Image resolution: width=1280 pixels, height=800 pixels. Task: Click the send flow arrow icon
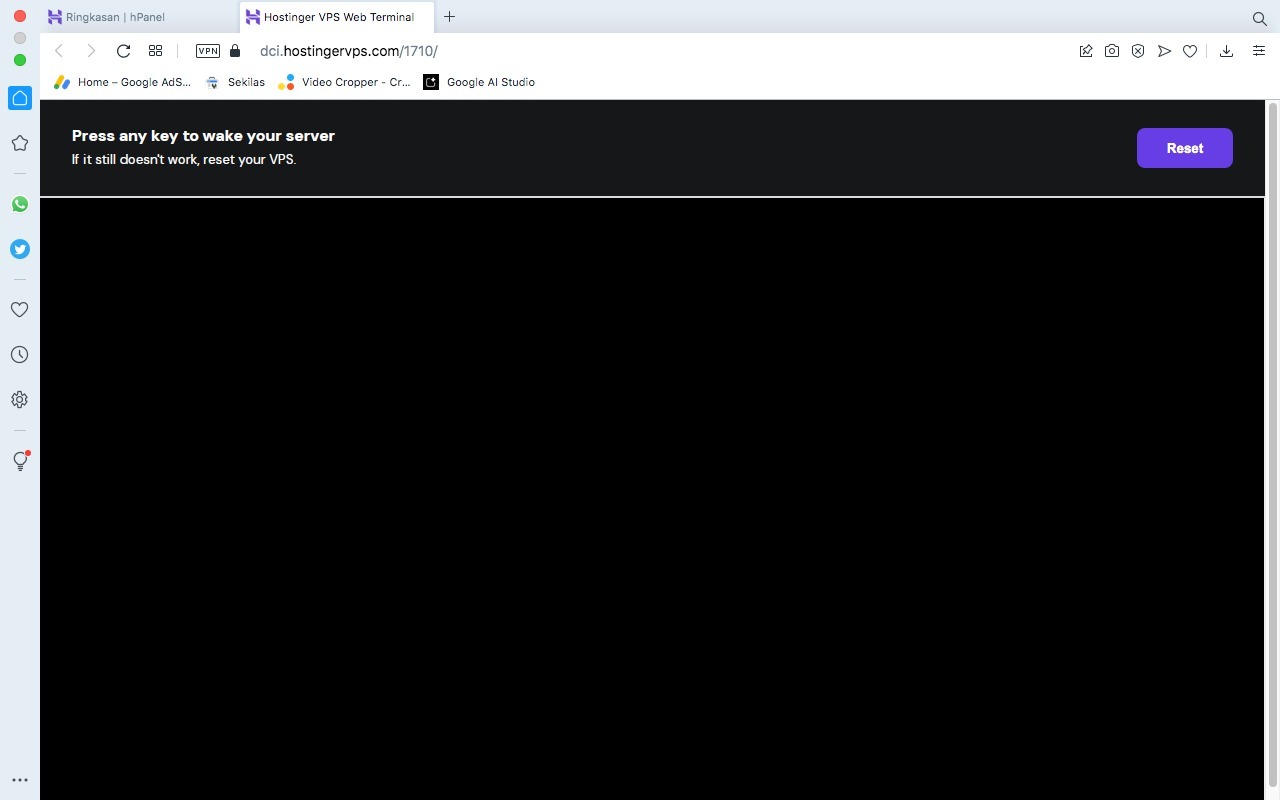[x=1164, y=51]
